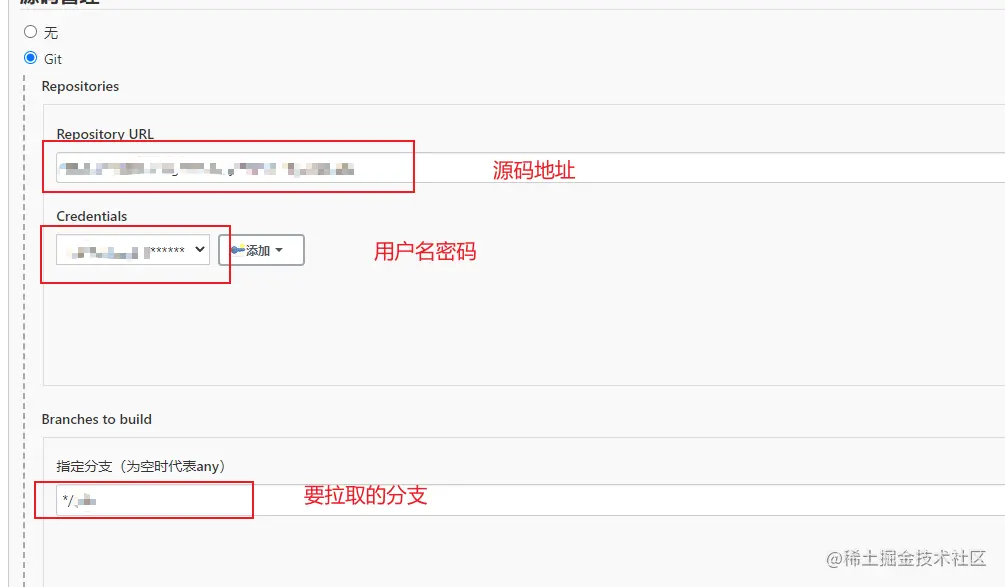Click the Credentials label text
The width and height of the screenshot is (1005, 587).
pos(92,216)
